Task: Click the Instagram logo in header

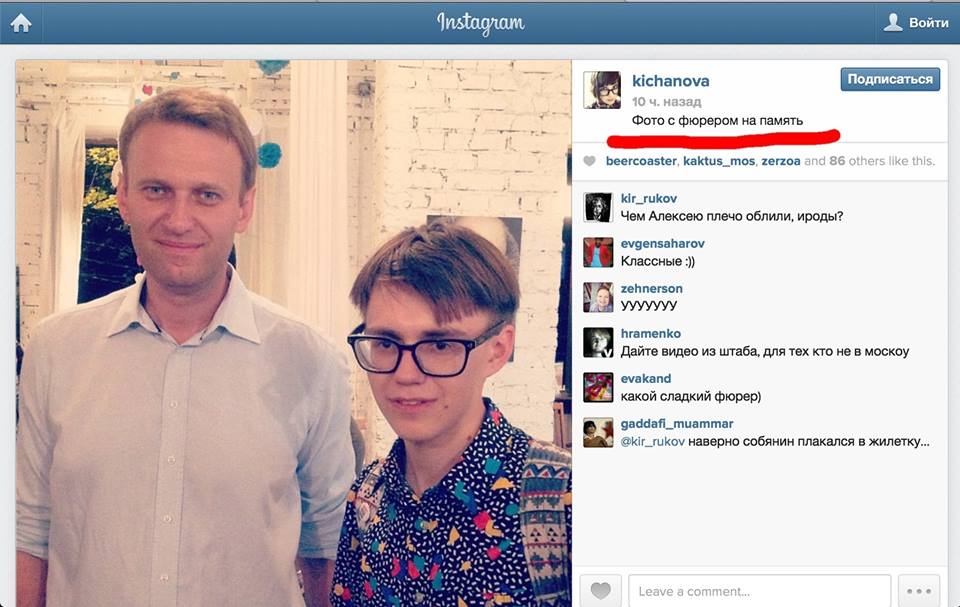Action: point(481,23)
